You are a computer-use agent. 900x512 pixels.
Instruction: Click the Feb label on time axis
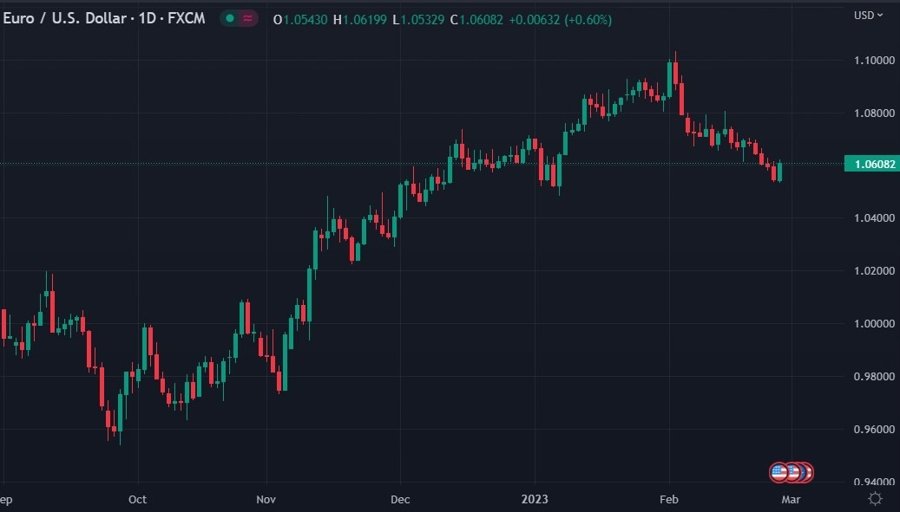[669, 498]
